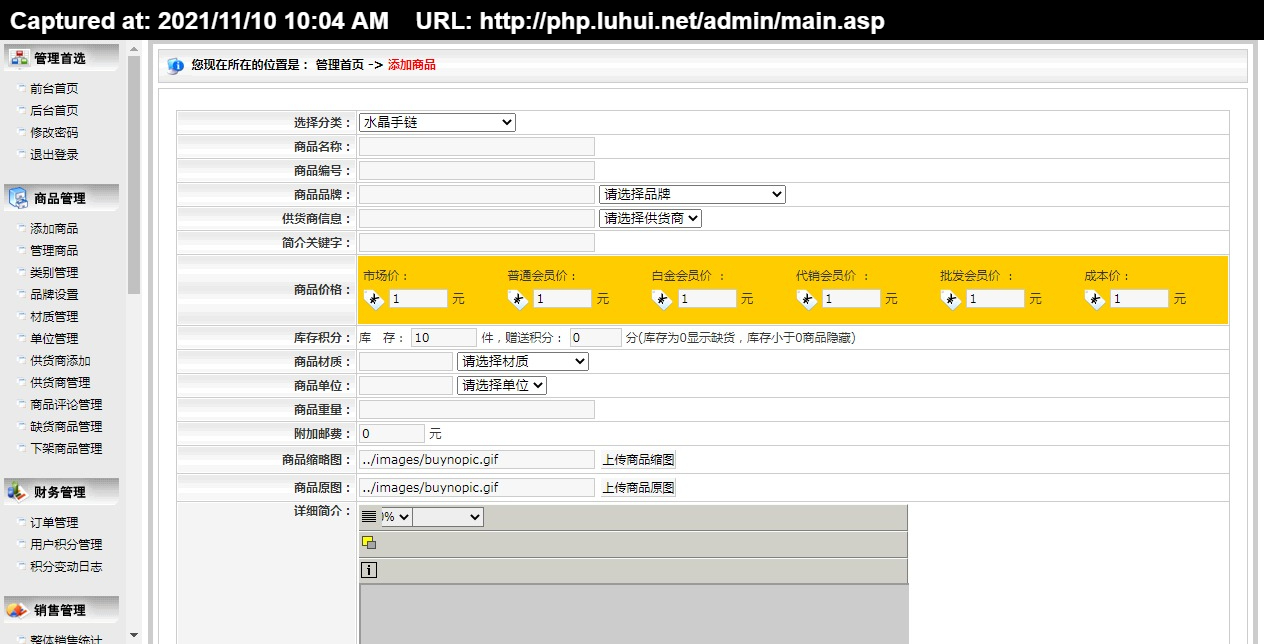Click the price tag icon under 白金会员价
Image resolution: width=1264 pixels, height=644 pixels.
662,298
